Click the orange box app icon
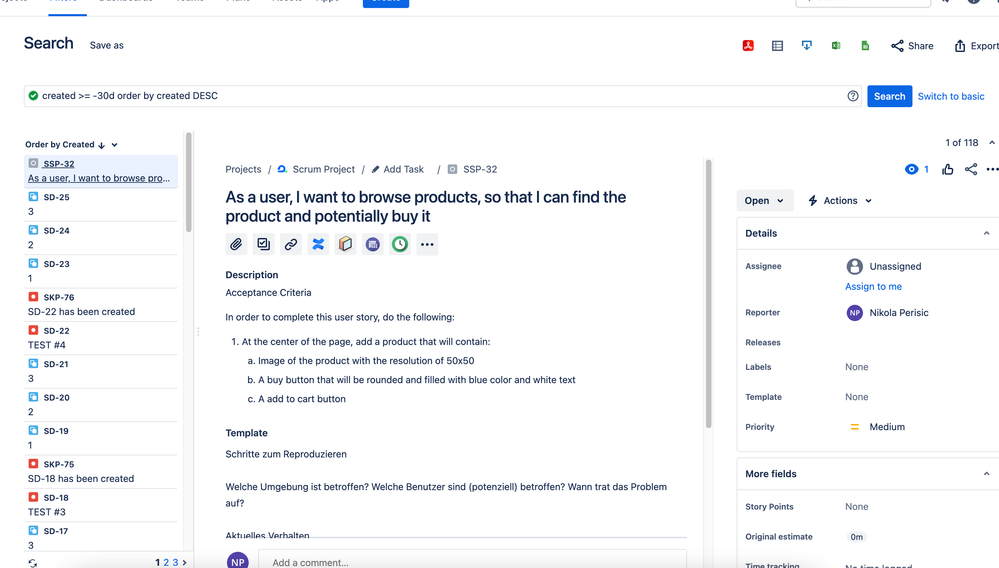Screen dimensions: 999x568 [x=345, y=244]
